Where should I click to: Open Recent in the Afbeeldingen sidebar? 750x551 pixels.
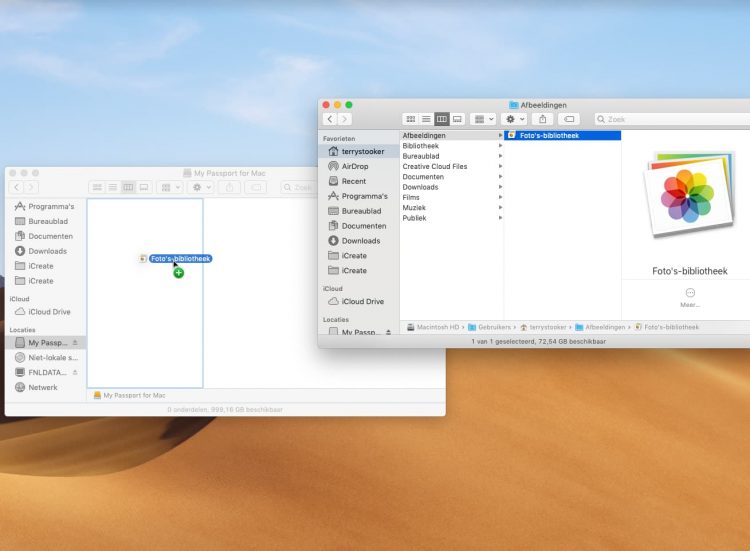pos(353,181)
